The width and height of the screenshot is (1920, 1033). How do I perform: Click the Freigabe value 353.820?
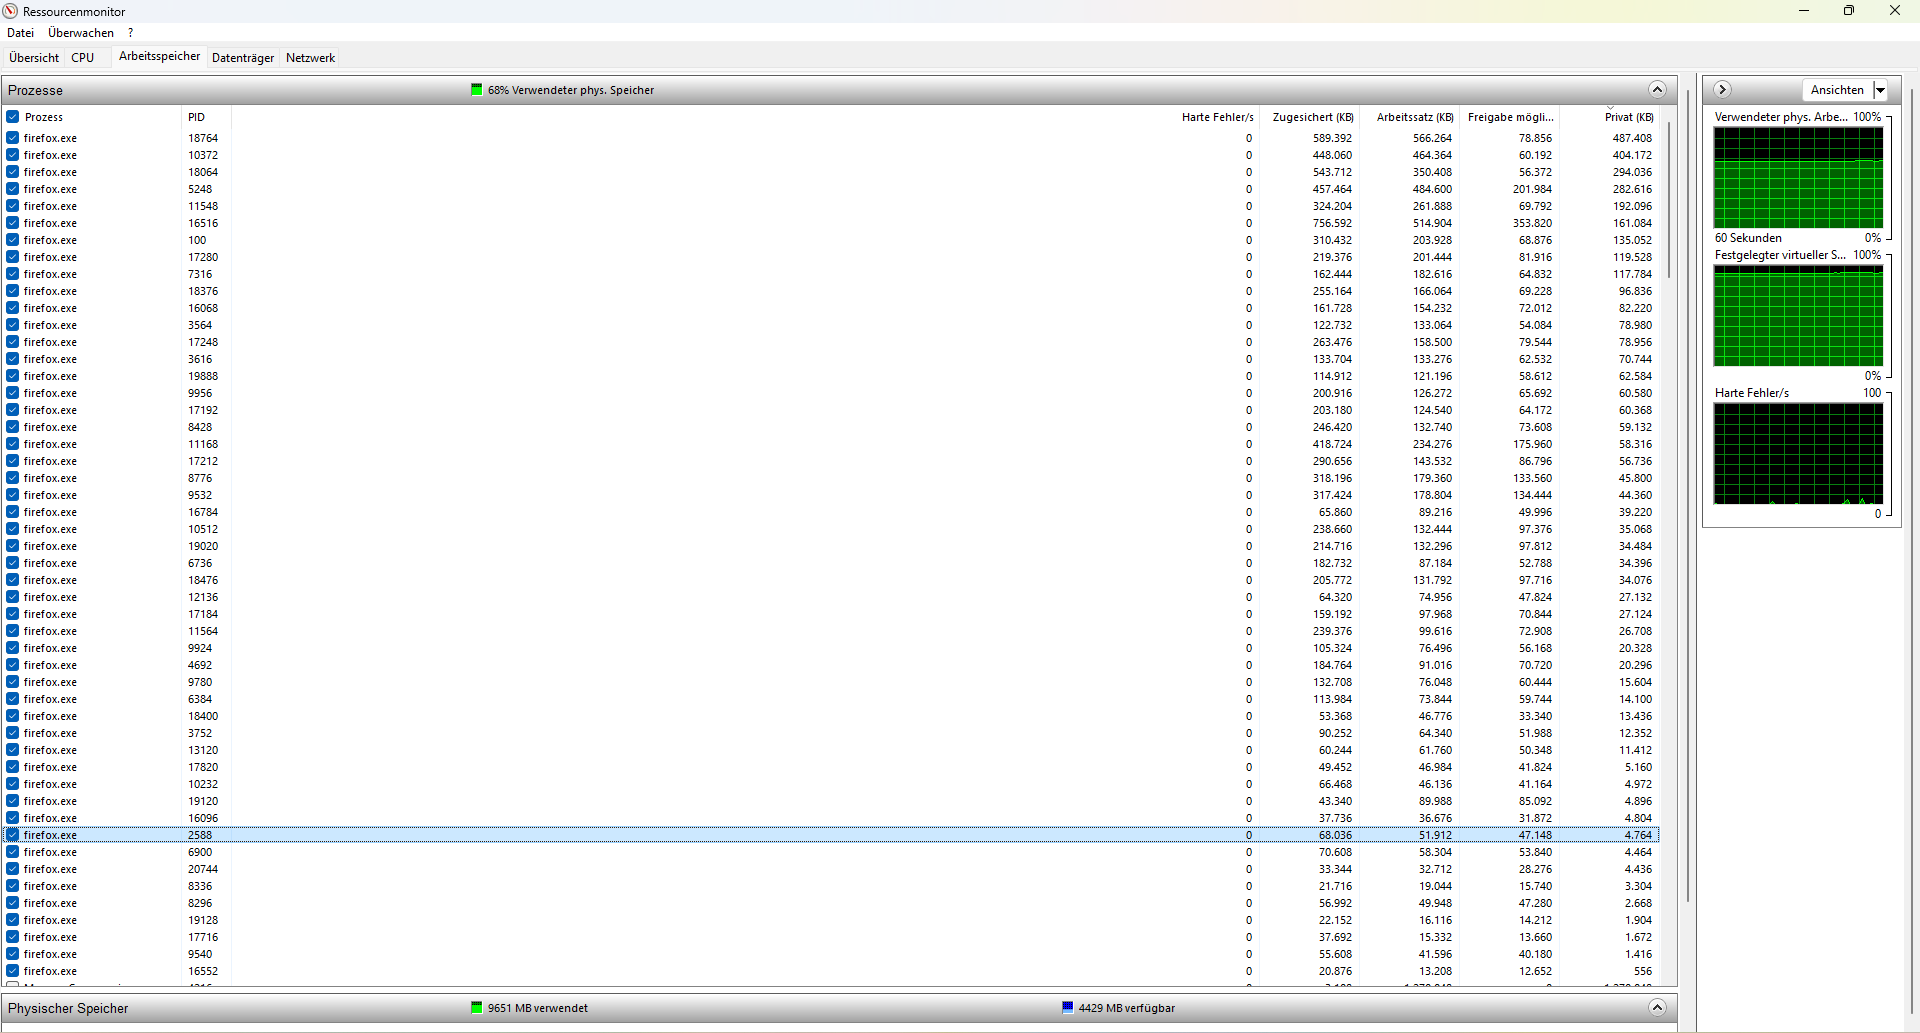pos(1532,223)
